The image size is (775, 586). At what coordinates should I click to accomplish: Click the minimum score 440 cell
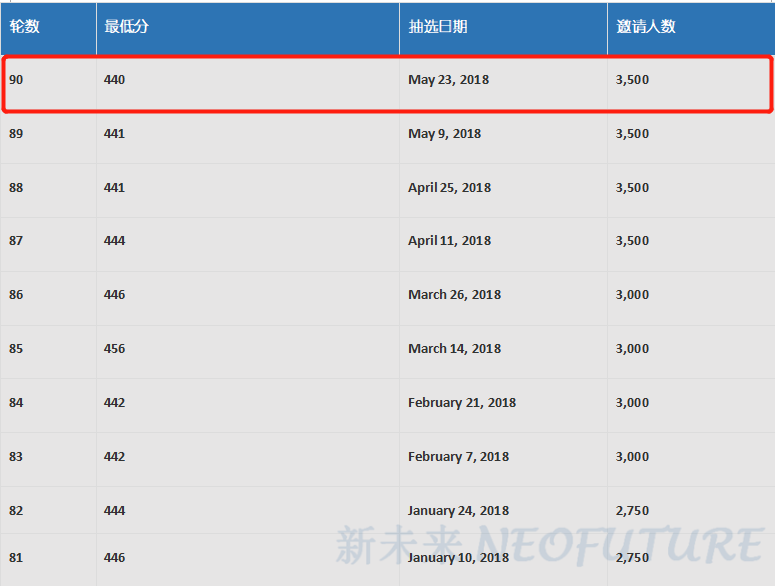pos(114,80)
